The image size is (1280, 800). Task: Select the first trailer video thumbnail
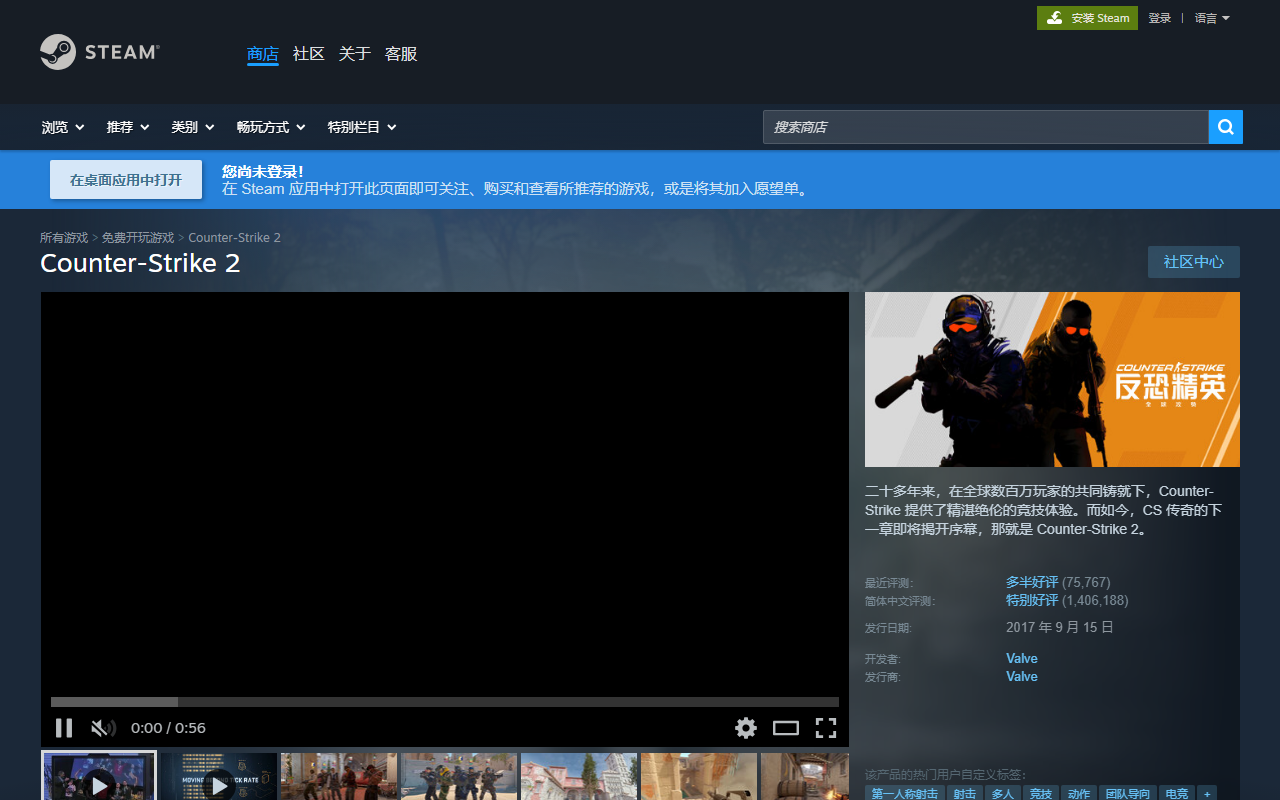click(99, 776)
